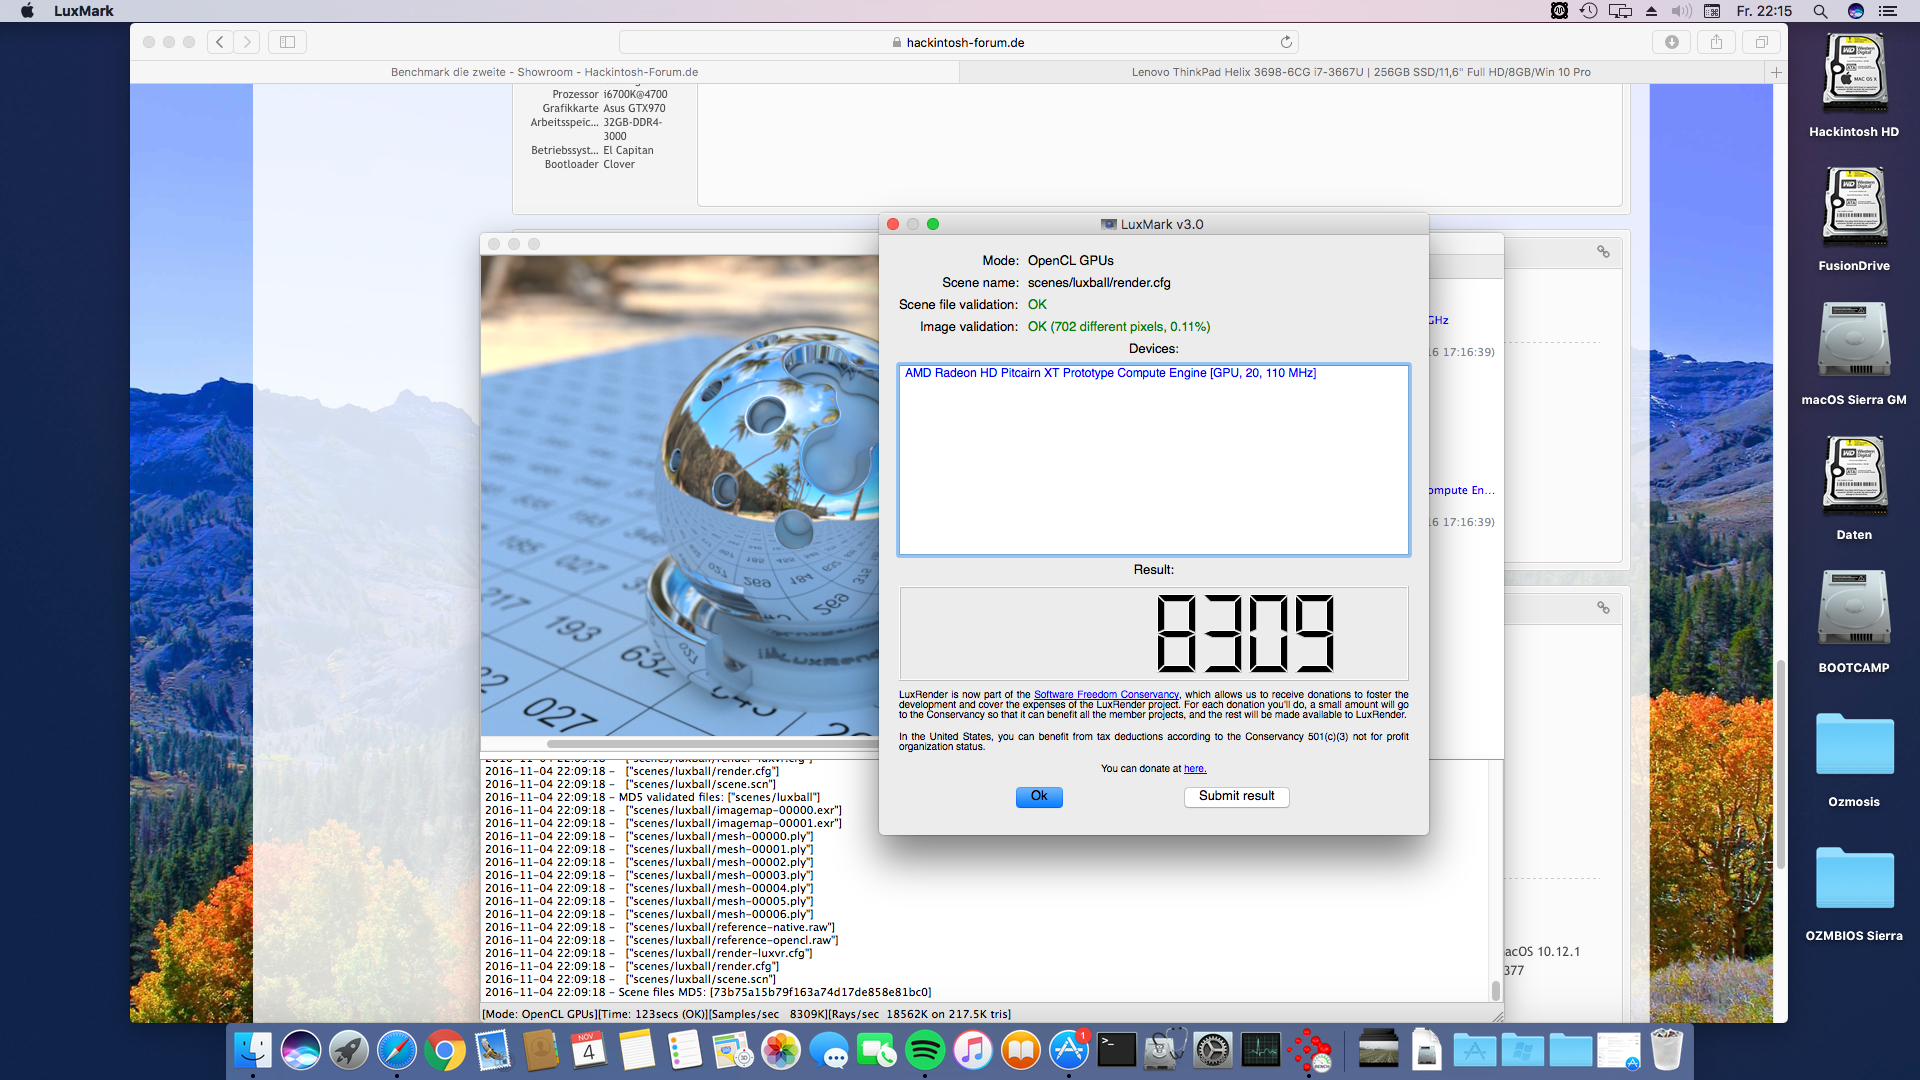Click the render window horizontal scrollbar

[710, 744]
